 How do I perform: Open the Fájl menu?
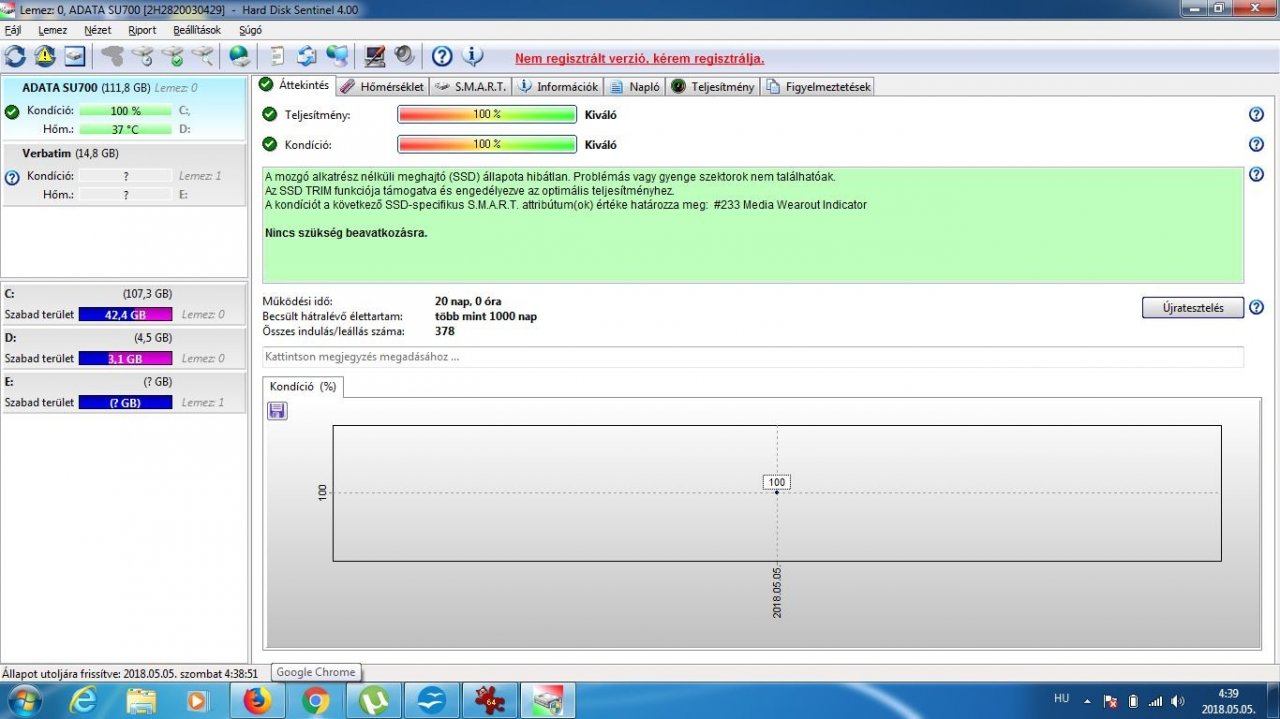13,30
